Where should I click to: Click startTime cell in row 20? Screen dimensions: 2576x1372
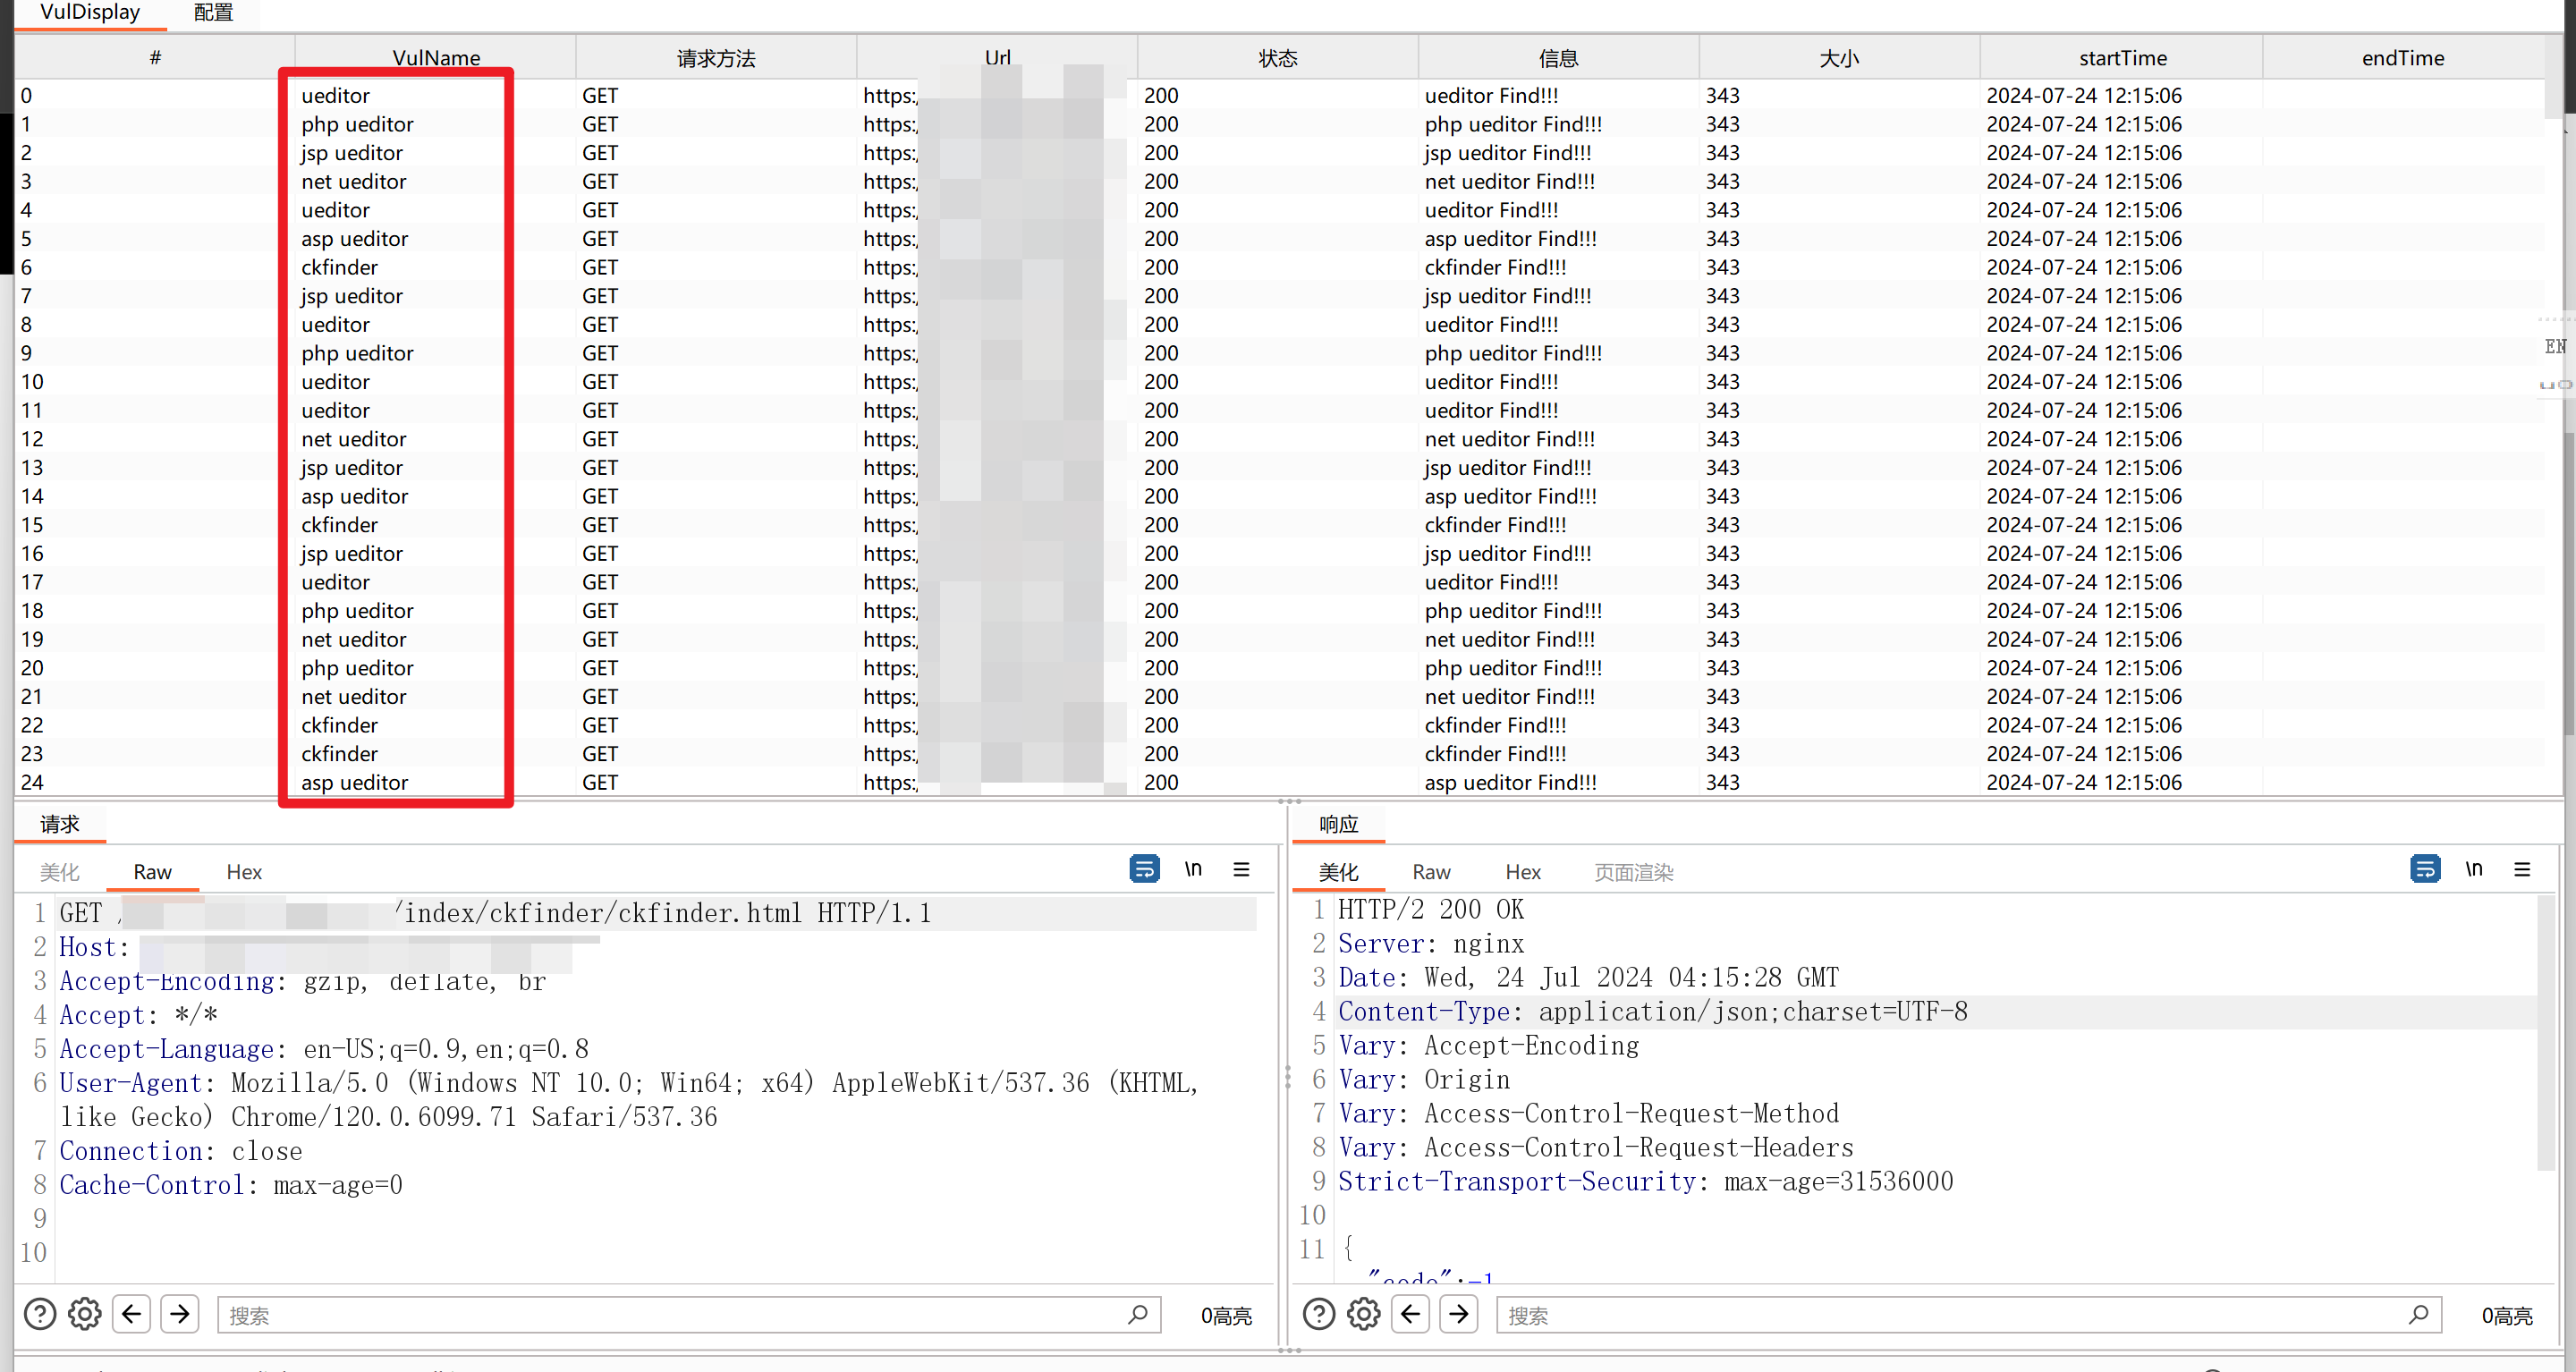(x=2083, y=668)
